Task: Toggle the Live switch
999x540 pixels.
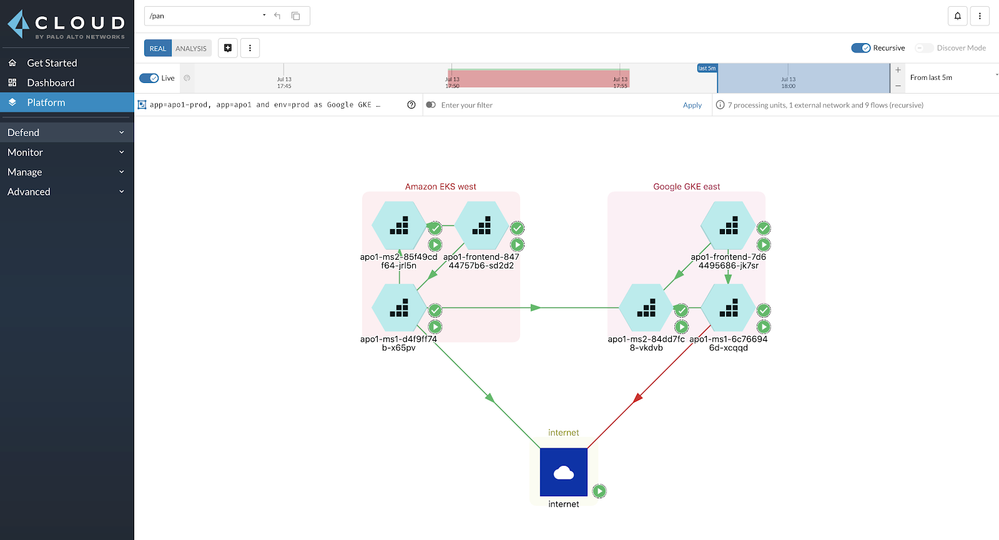Action: 149,78
